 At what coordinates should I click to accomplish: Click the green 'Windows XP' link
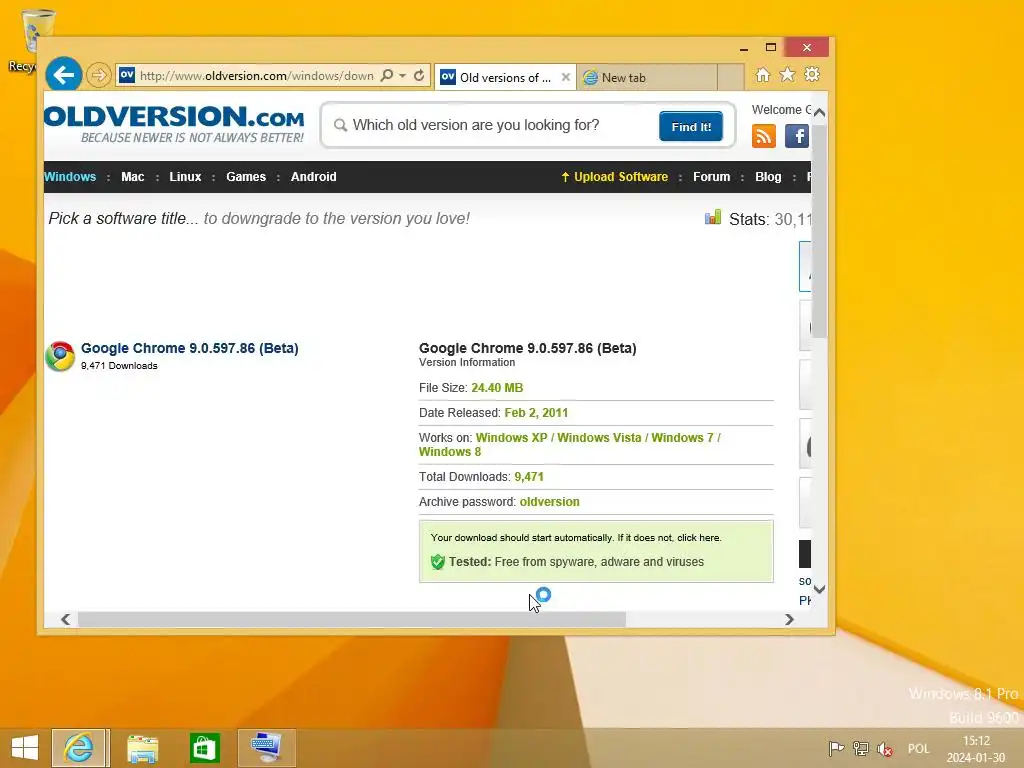[511, 438]
